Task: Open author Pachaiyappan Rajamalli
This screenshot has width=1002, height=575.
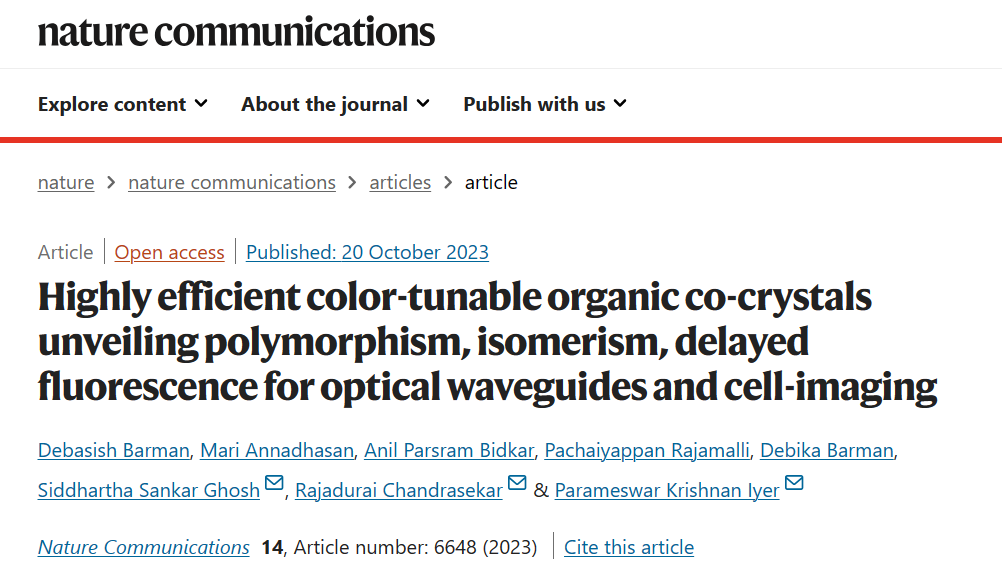Action: tap(647, 450)
